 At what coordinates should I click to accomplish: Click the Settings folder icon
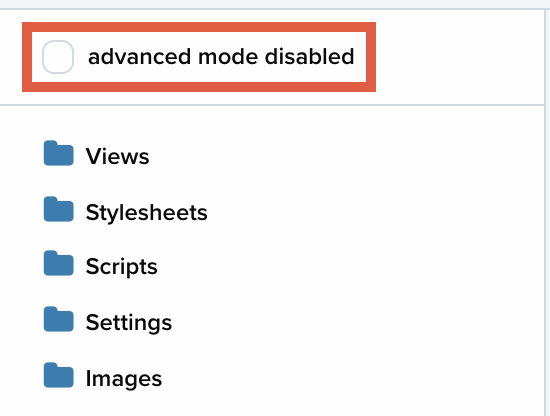[59, 319]
